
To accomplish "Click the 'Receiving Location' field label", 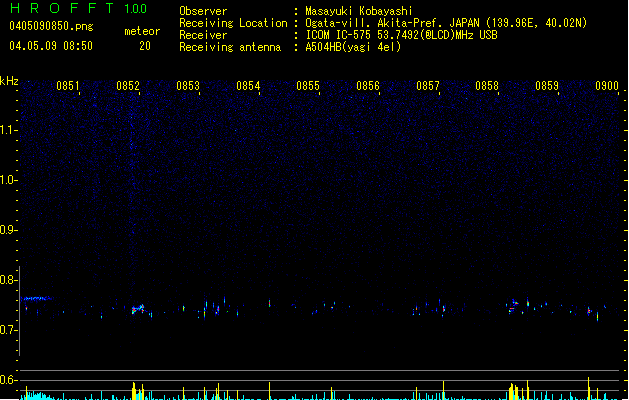I will coord(233,23).
